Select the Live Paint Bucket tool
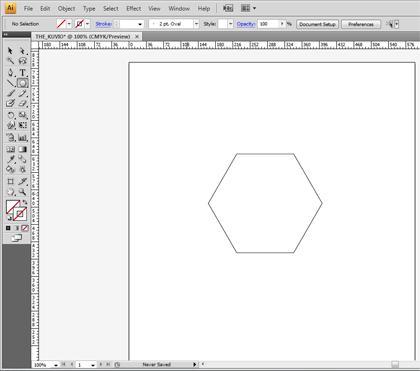420x371 pixels. pos(10,169)
